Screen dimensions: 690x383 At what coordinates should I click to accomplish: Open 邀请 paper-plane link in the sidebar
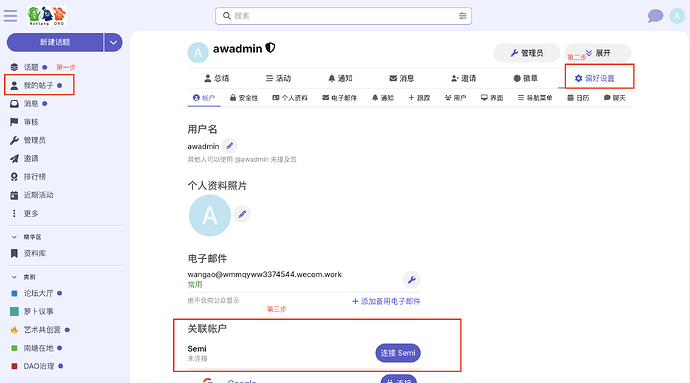(25, 158)
